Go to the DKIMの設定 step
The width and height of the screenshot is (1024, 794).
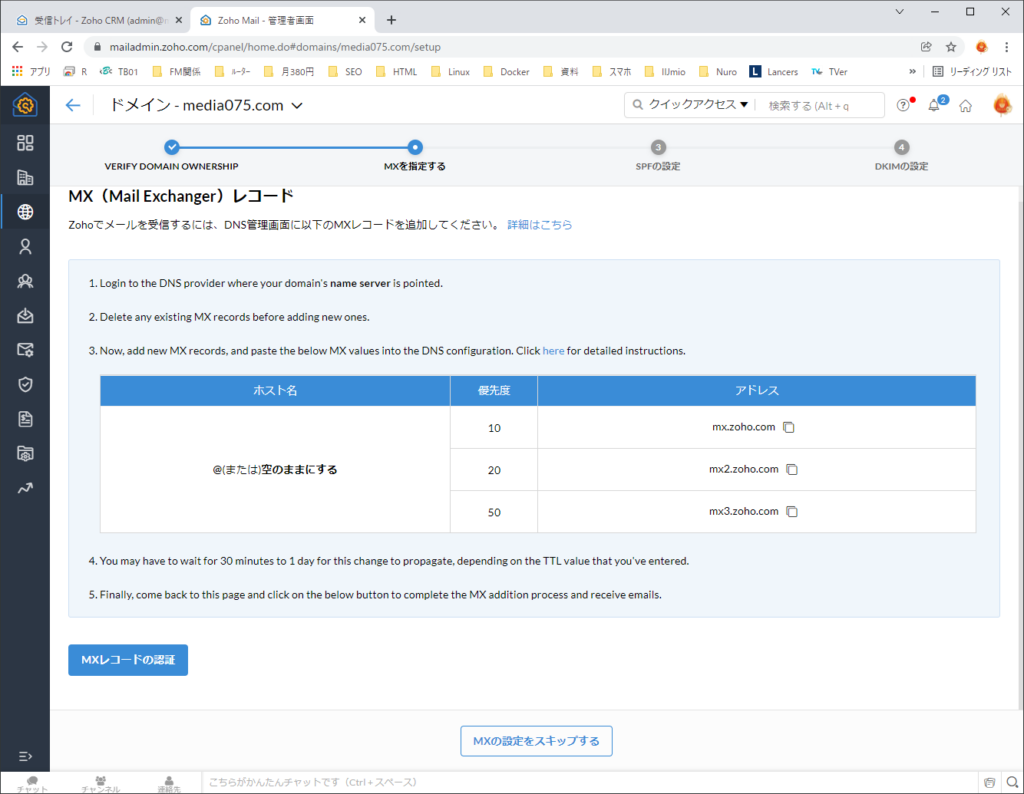901,155
